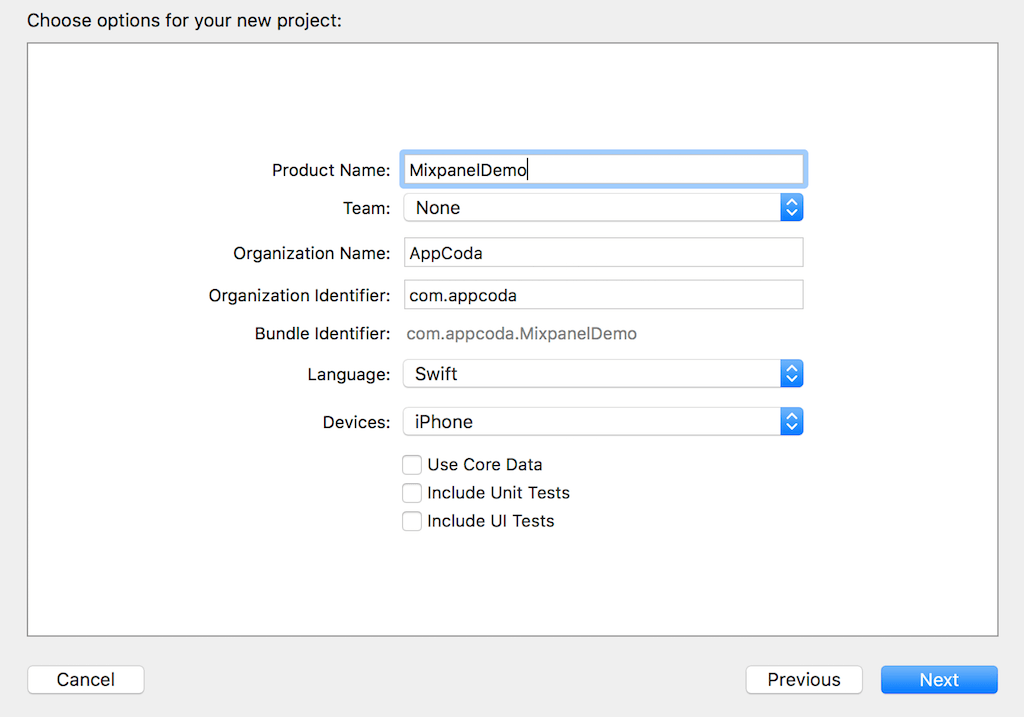Click the Devices label

[x=357, y=422]
